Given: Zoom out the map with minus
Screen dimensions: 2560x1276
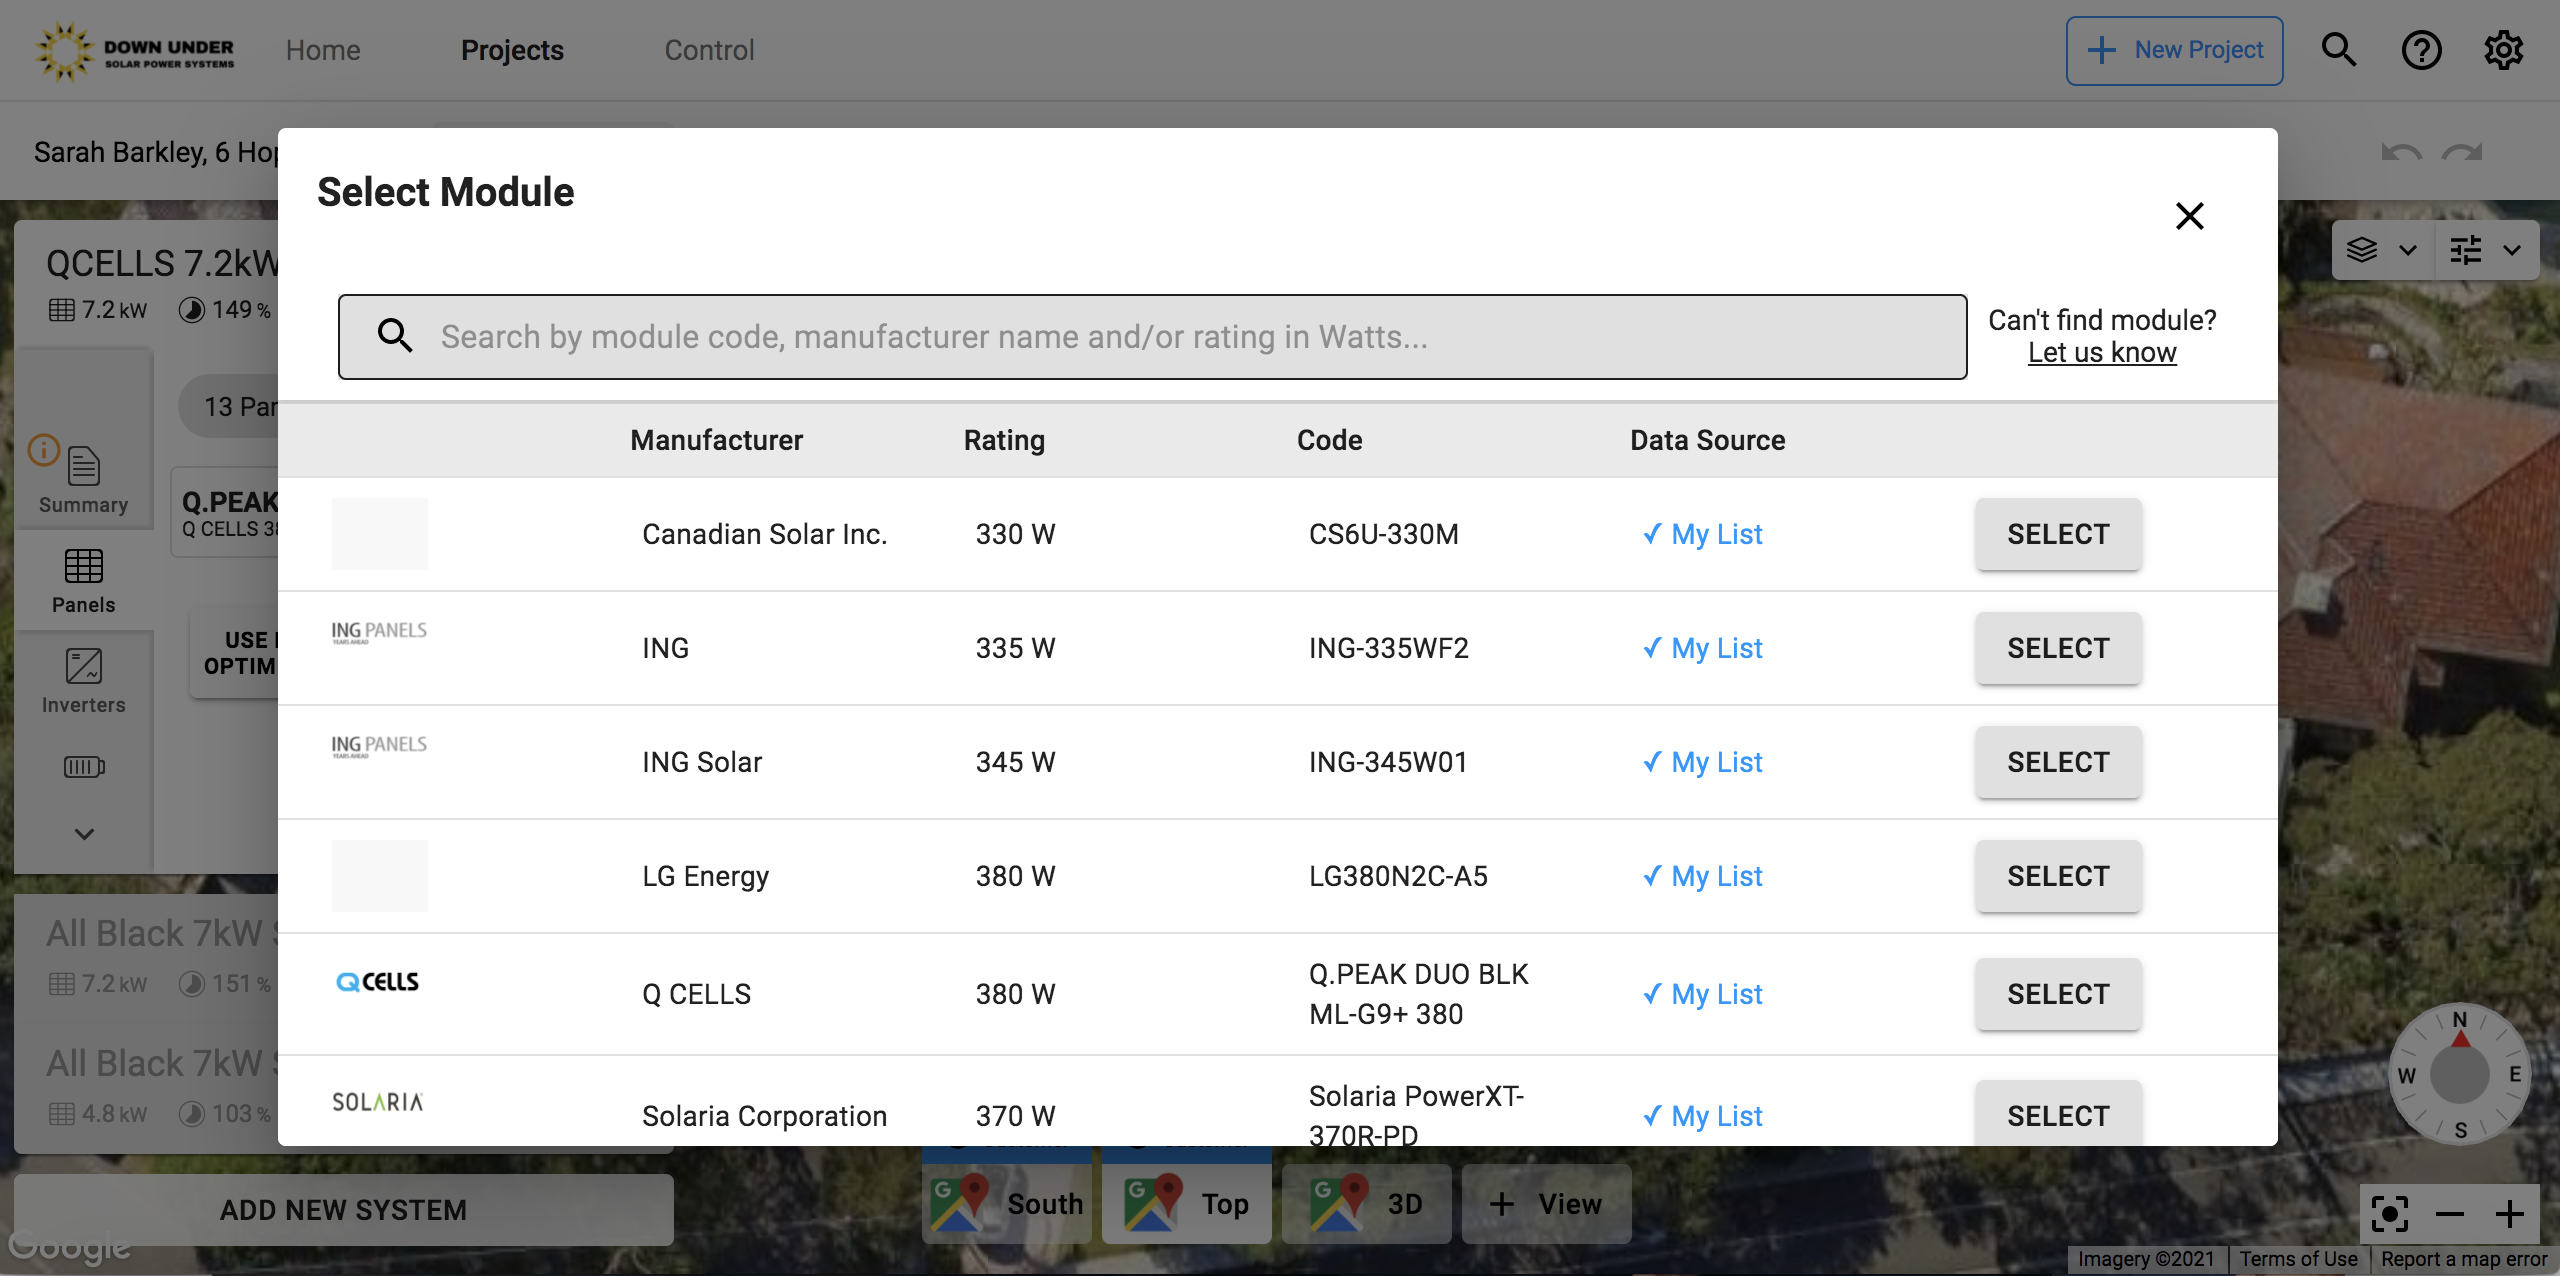Looking at the screenshot, I should [x=2450, y=1215].
